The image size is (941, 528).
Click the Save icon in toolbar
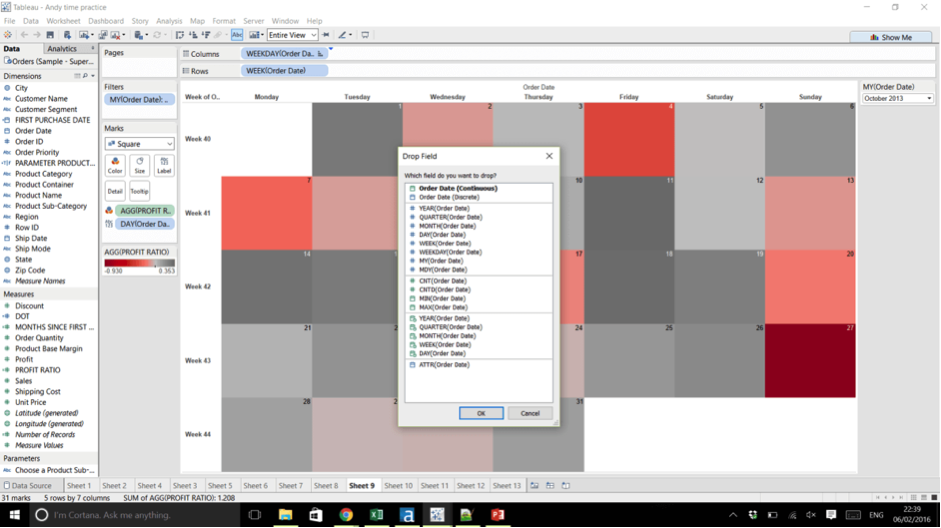pos(50,35)
